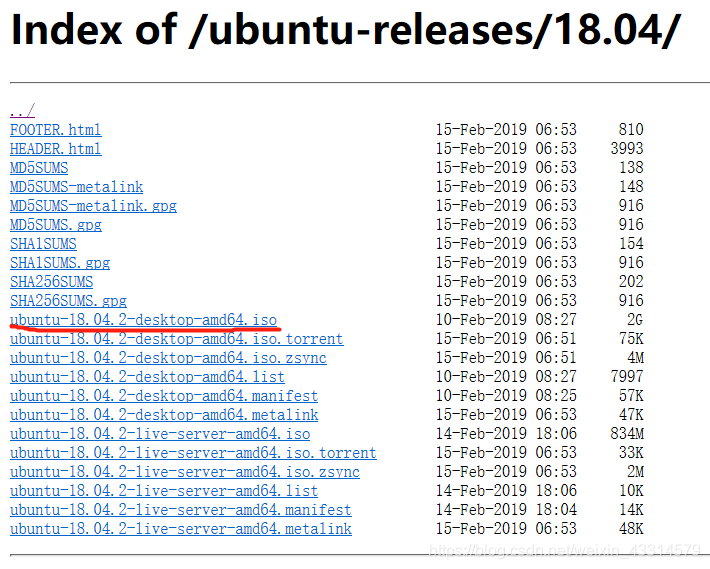710x569 pixels.
Task: Click the MD5SUMS file link
Action: point(39,167)
